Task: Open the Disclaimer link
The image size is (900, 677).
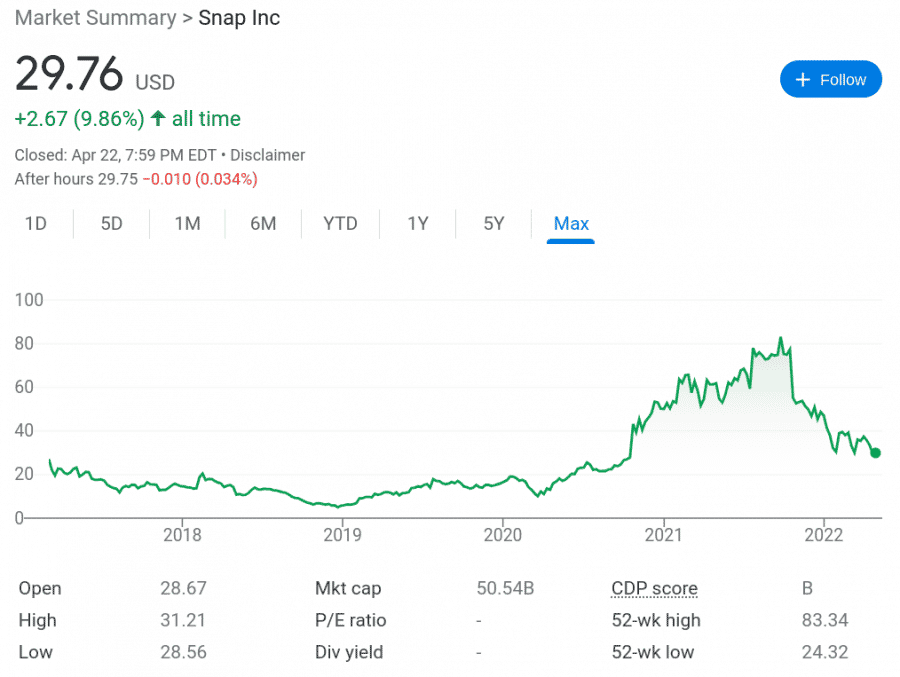Action: click(267, 155)
